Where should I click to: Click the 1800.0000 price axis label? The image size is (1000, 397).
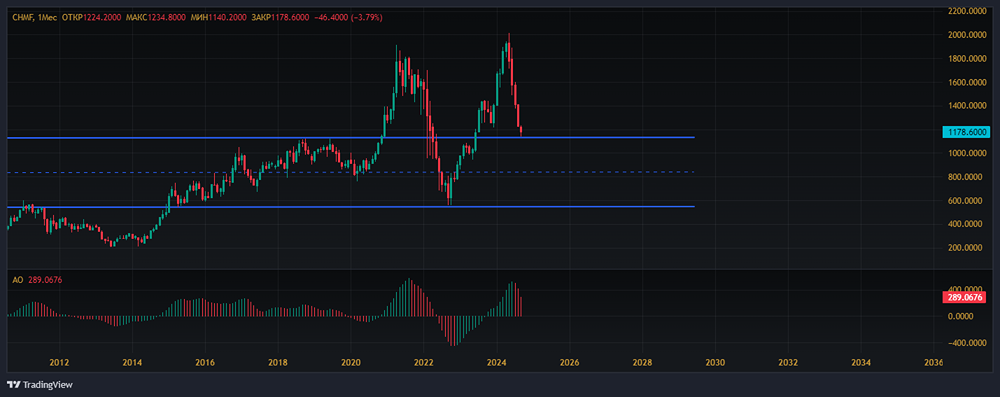pos(967,59)
